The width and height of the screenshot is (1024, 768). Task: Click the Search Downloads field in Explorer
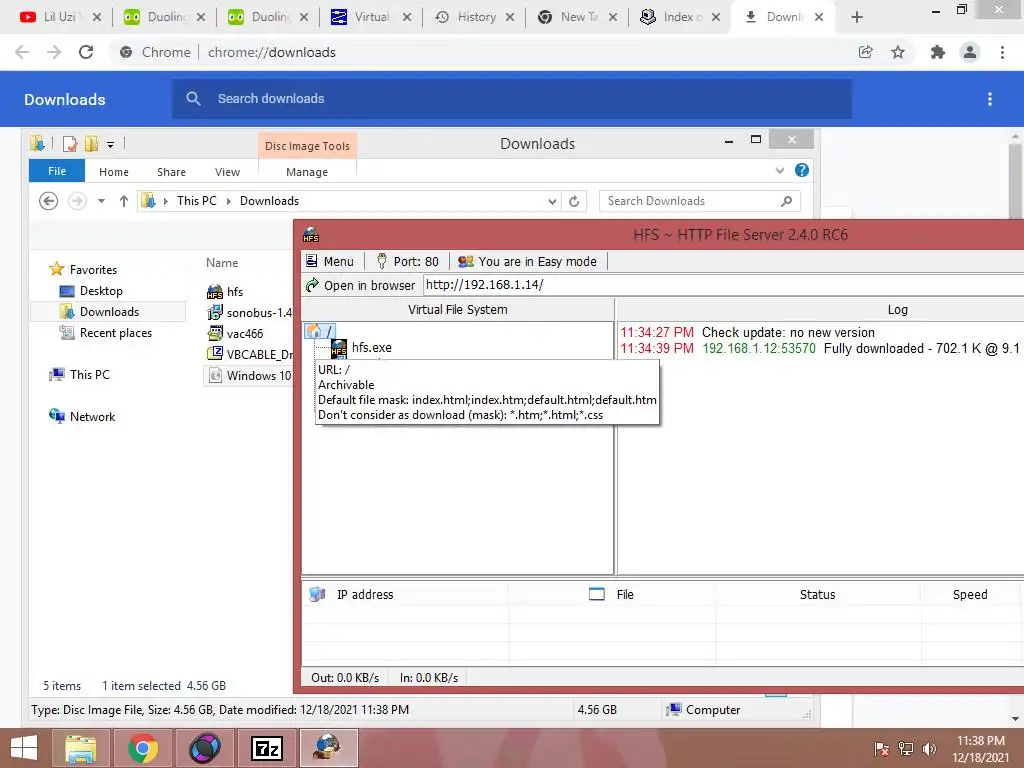pos(699,201)
